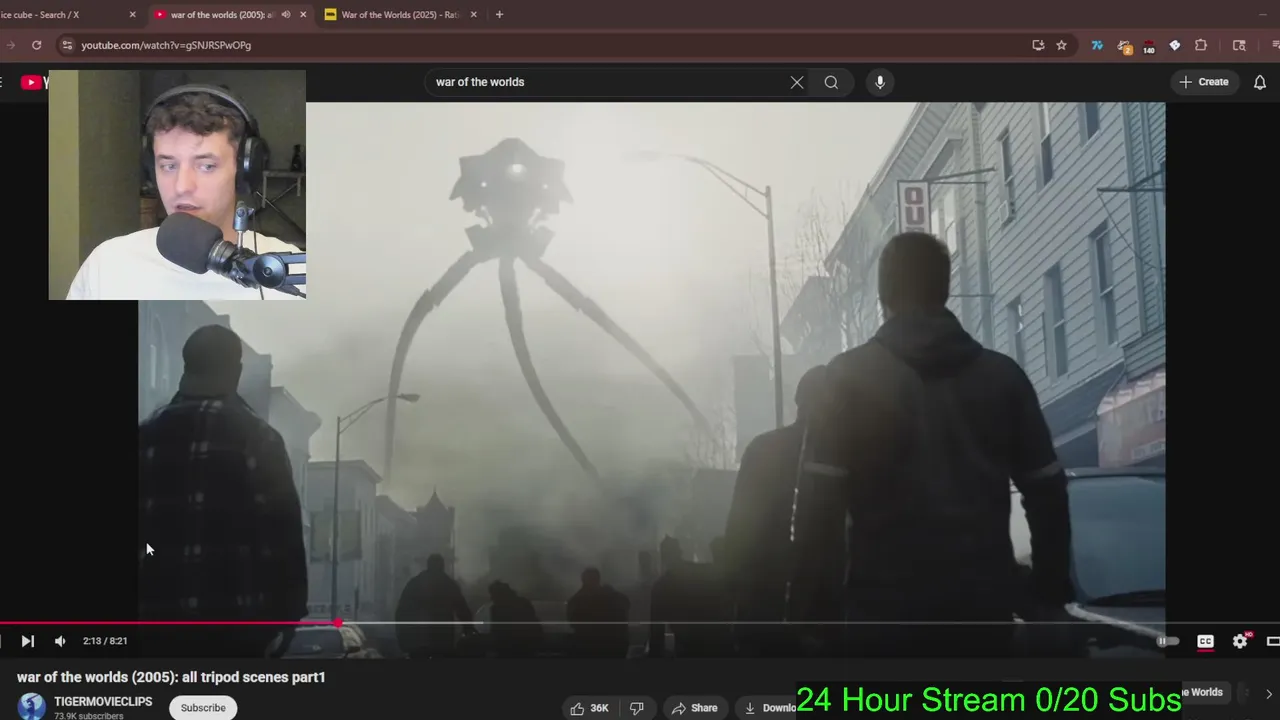
Task: Open YouTube notifications bell
Action: point(1260,82)
